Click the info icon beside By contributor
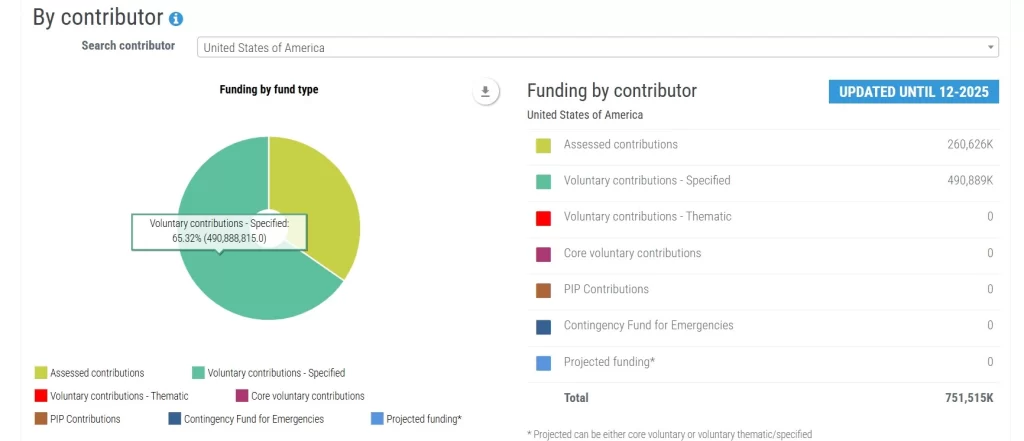 pos(176,19)
